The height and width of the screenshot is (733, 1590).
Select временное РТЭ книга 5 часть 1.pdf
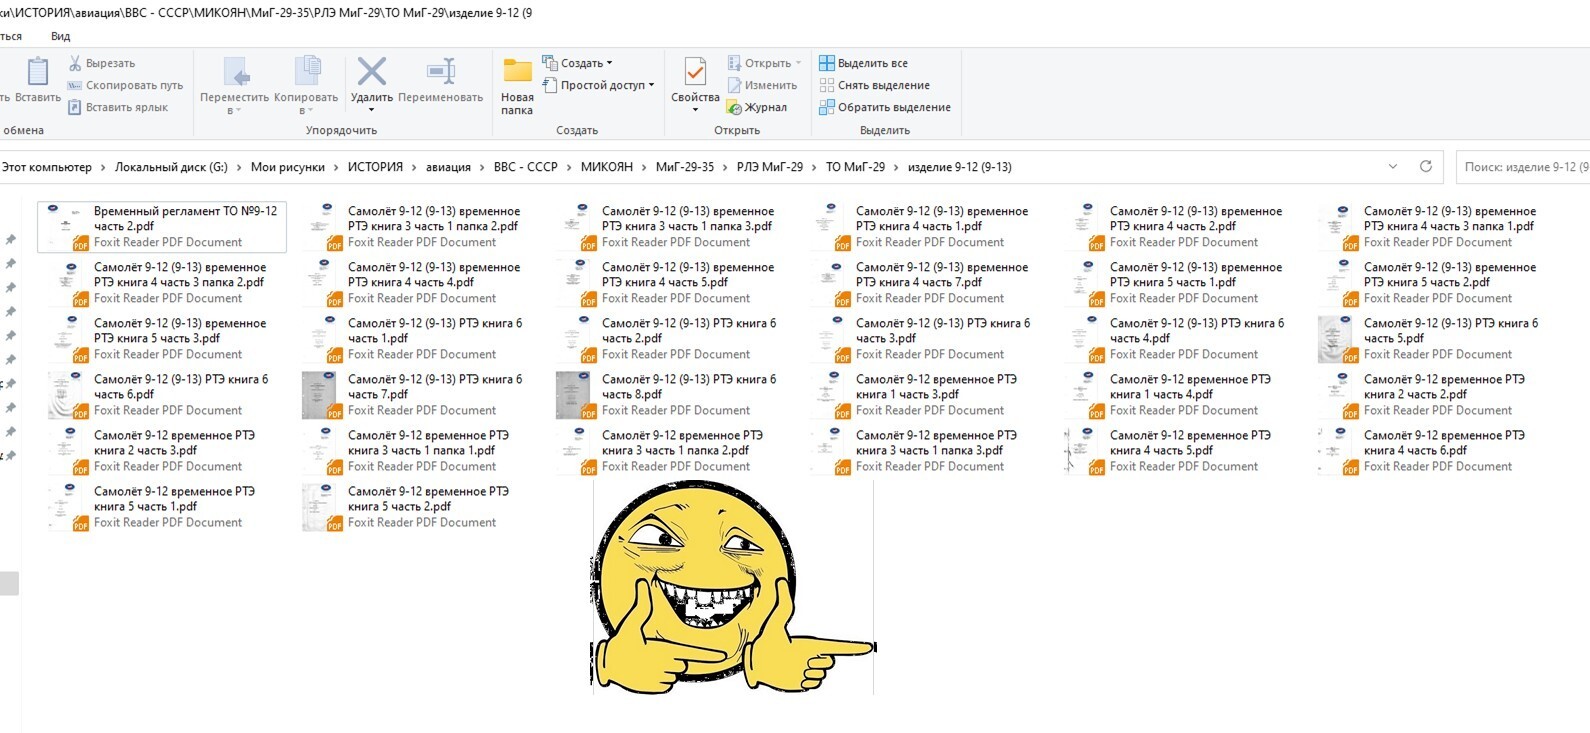pyautogui.click(x=1179, y=283)
